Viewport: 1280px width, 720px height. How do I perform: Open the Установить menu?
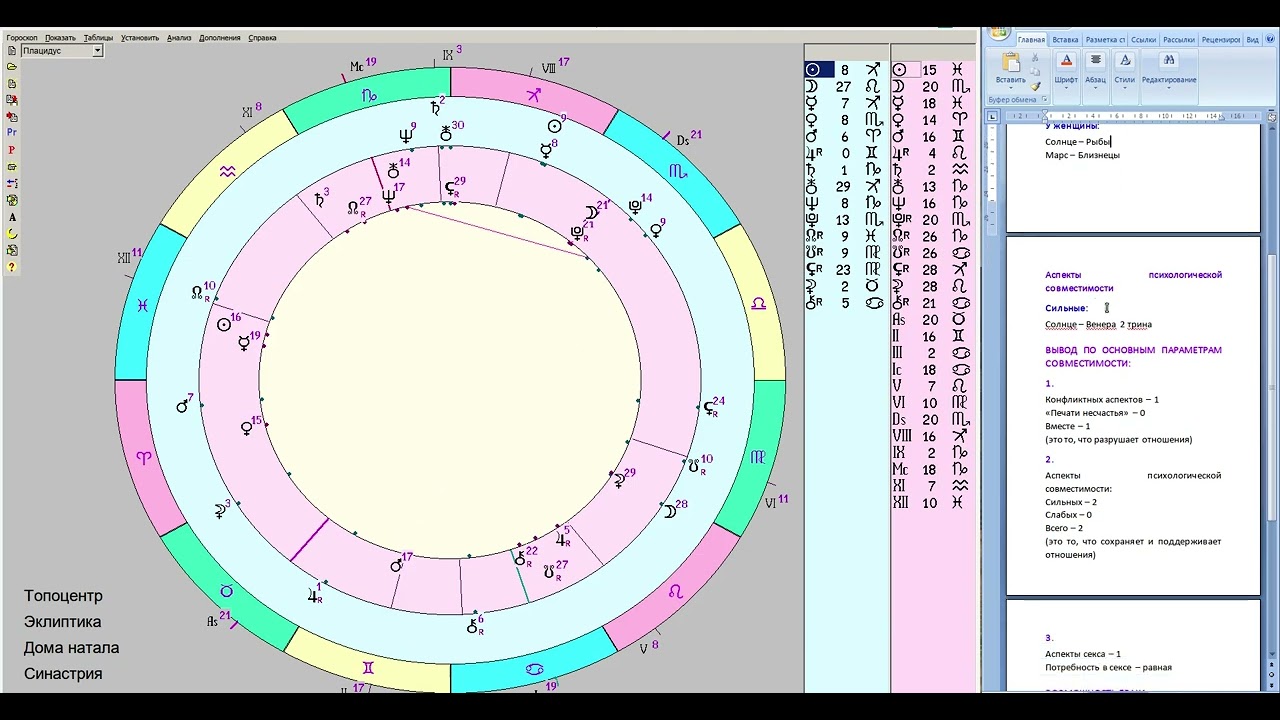coord(140,38)
